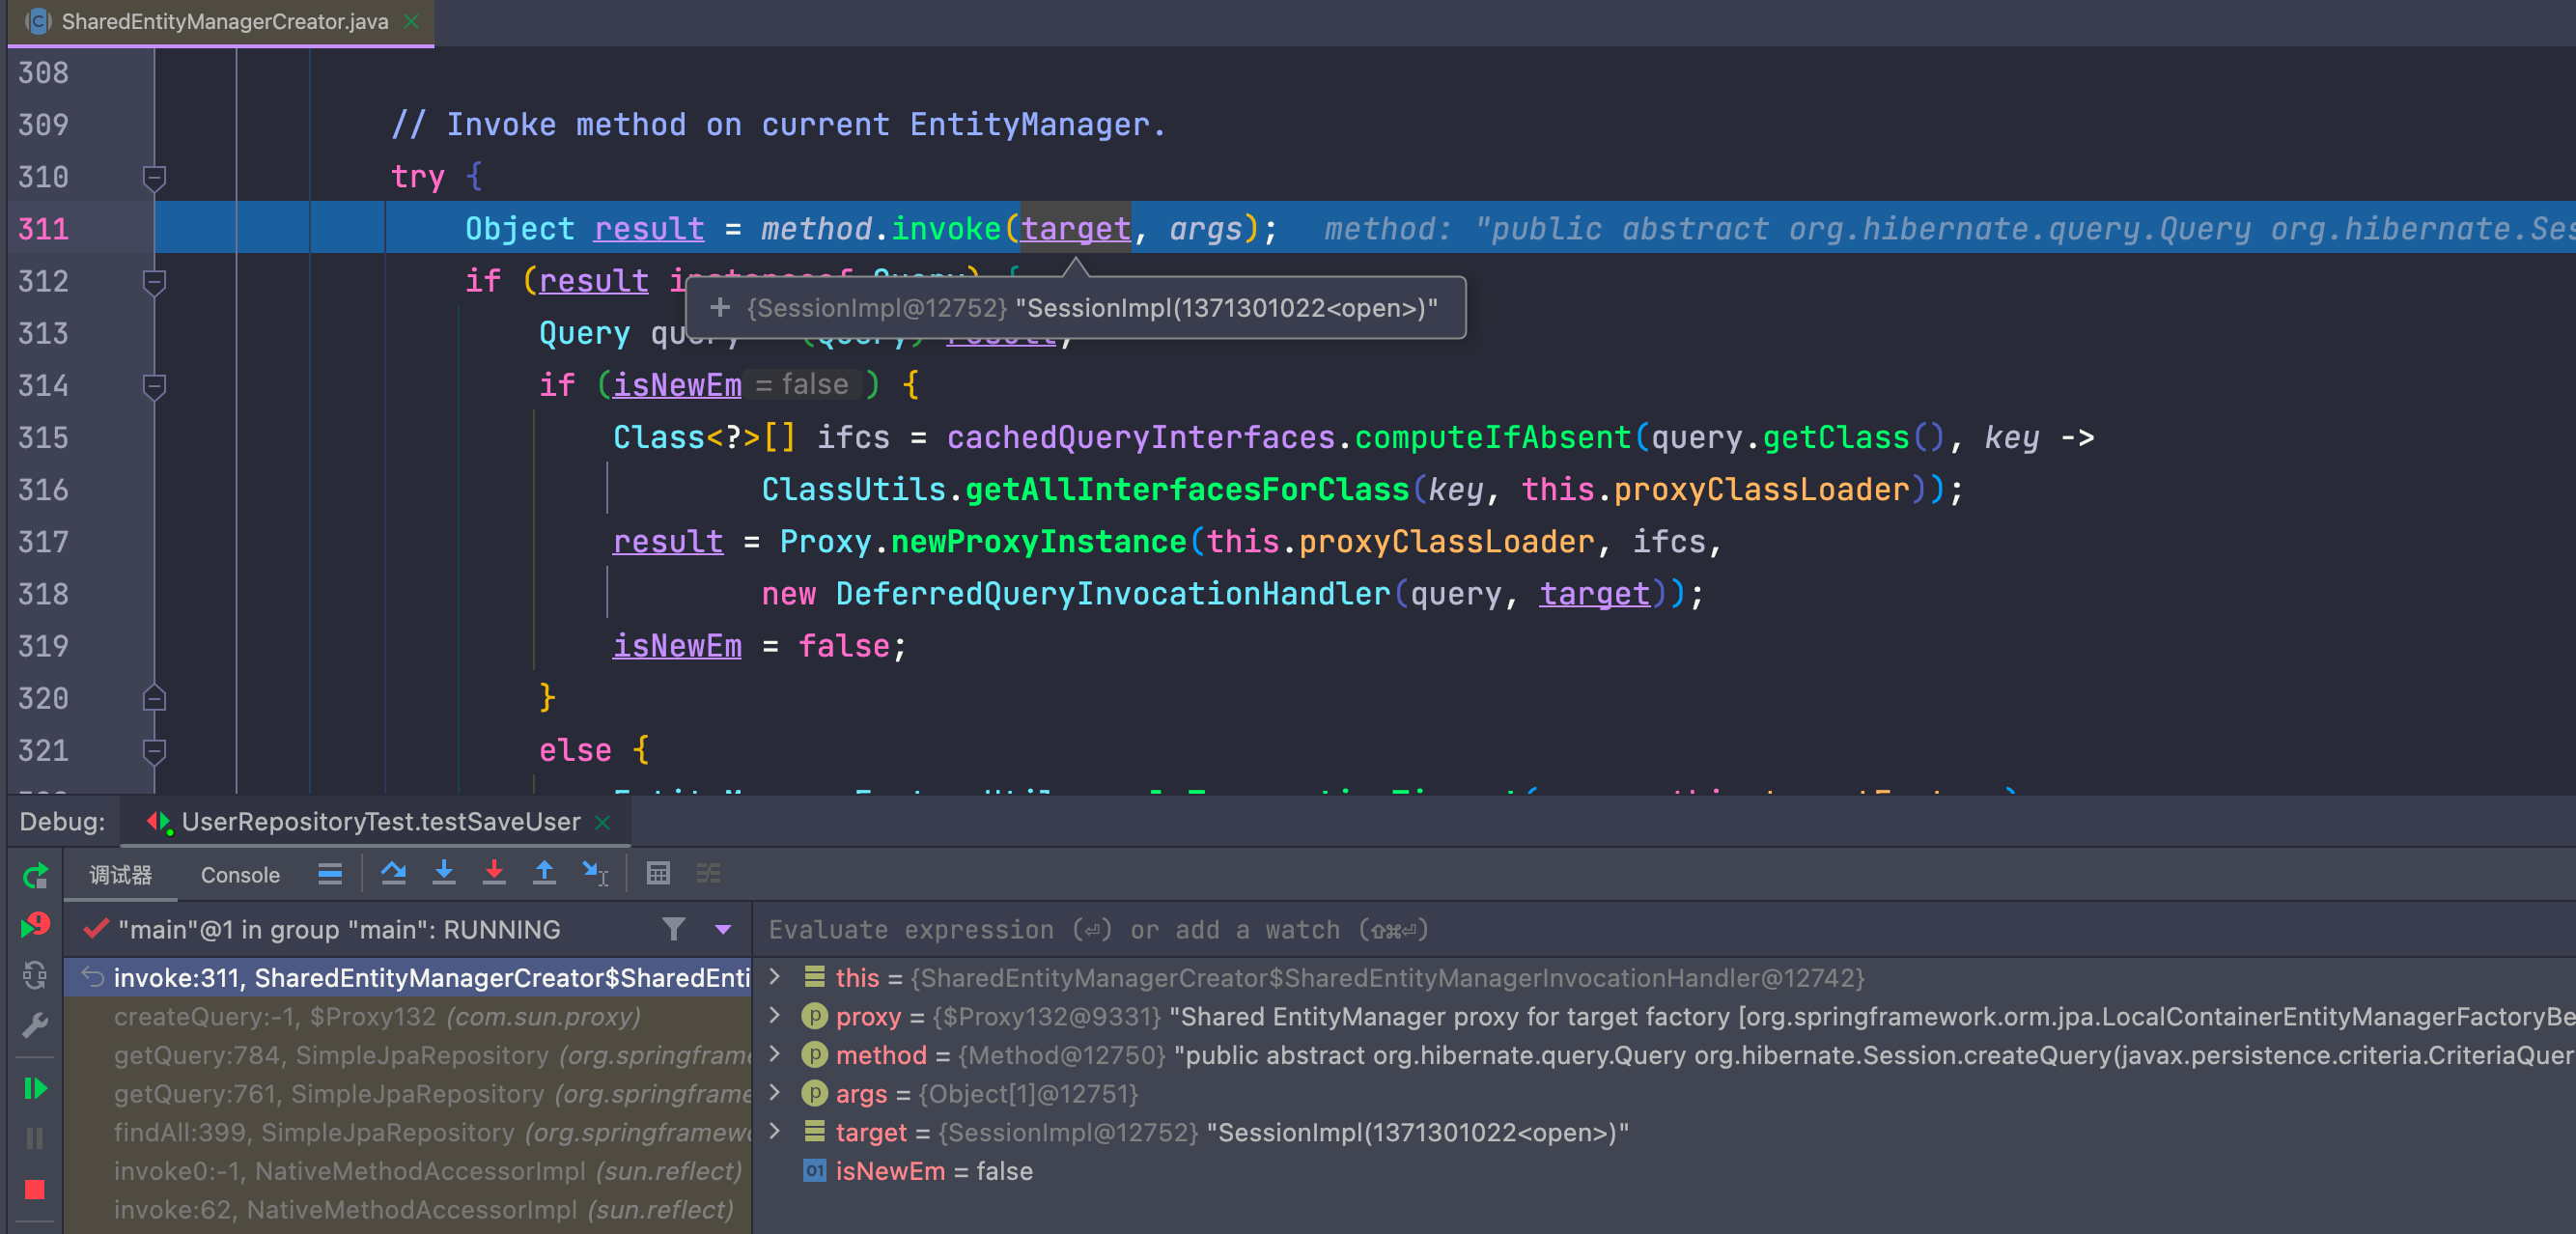Click 'getAllInterfacesForClass' on line 316
The width and height of the screenshot is (2576, 1234).
click(x=1187, y=490)
